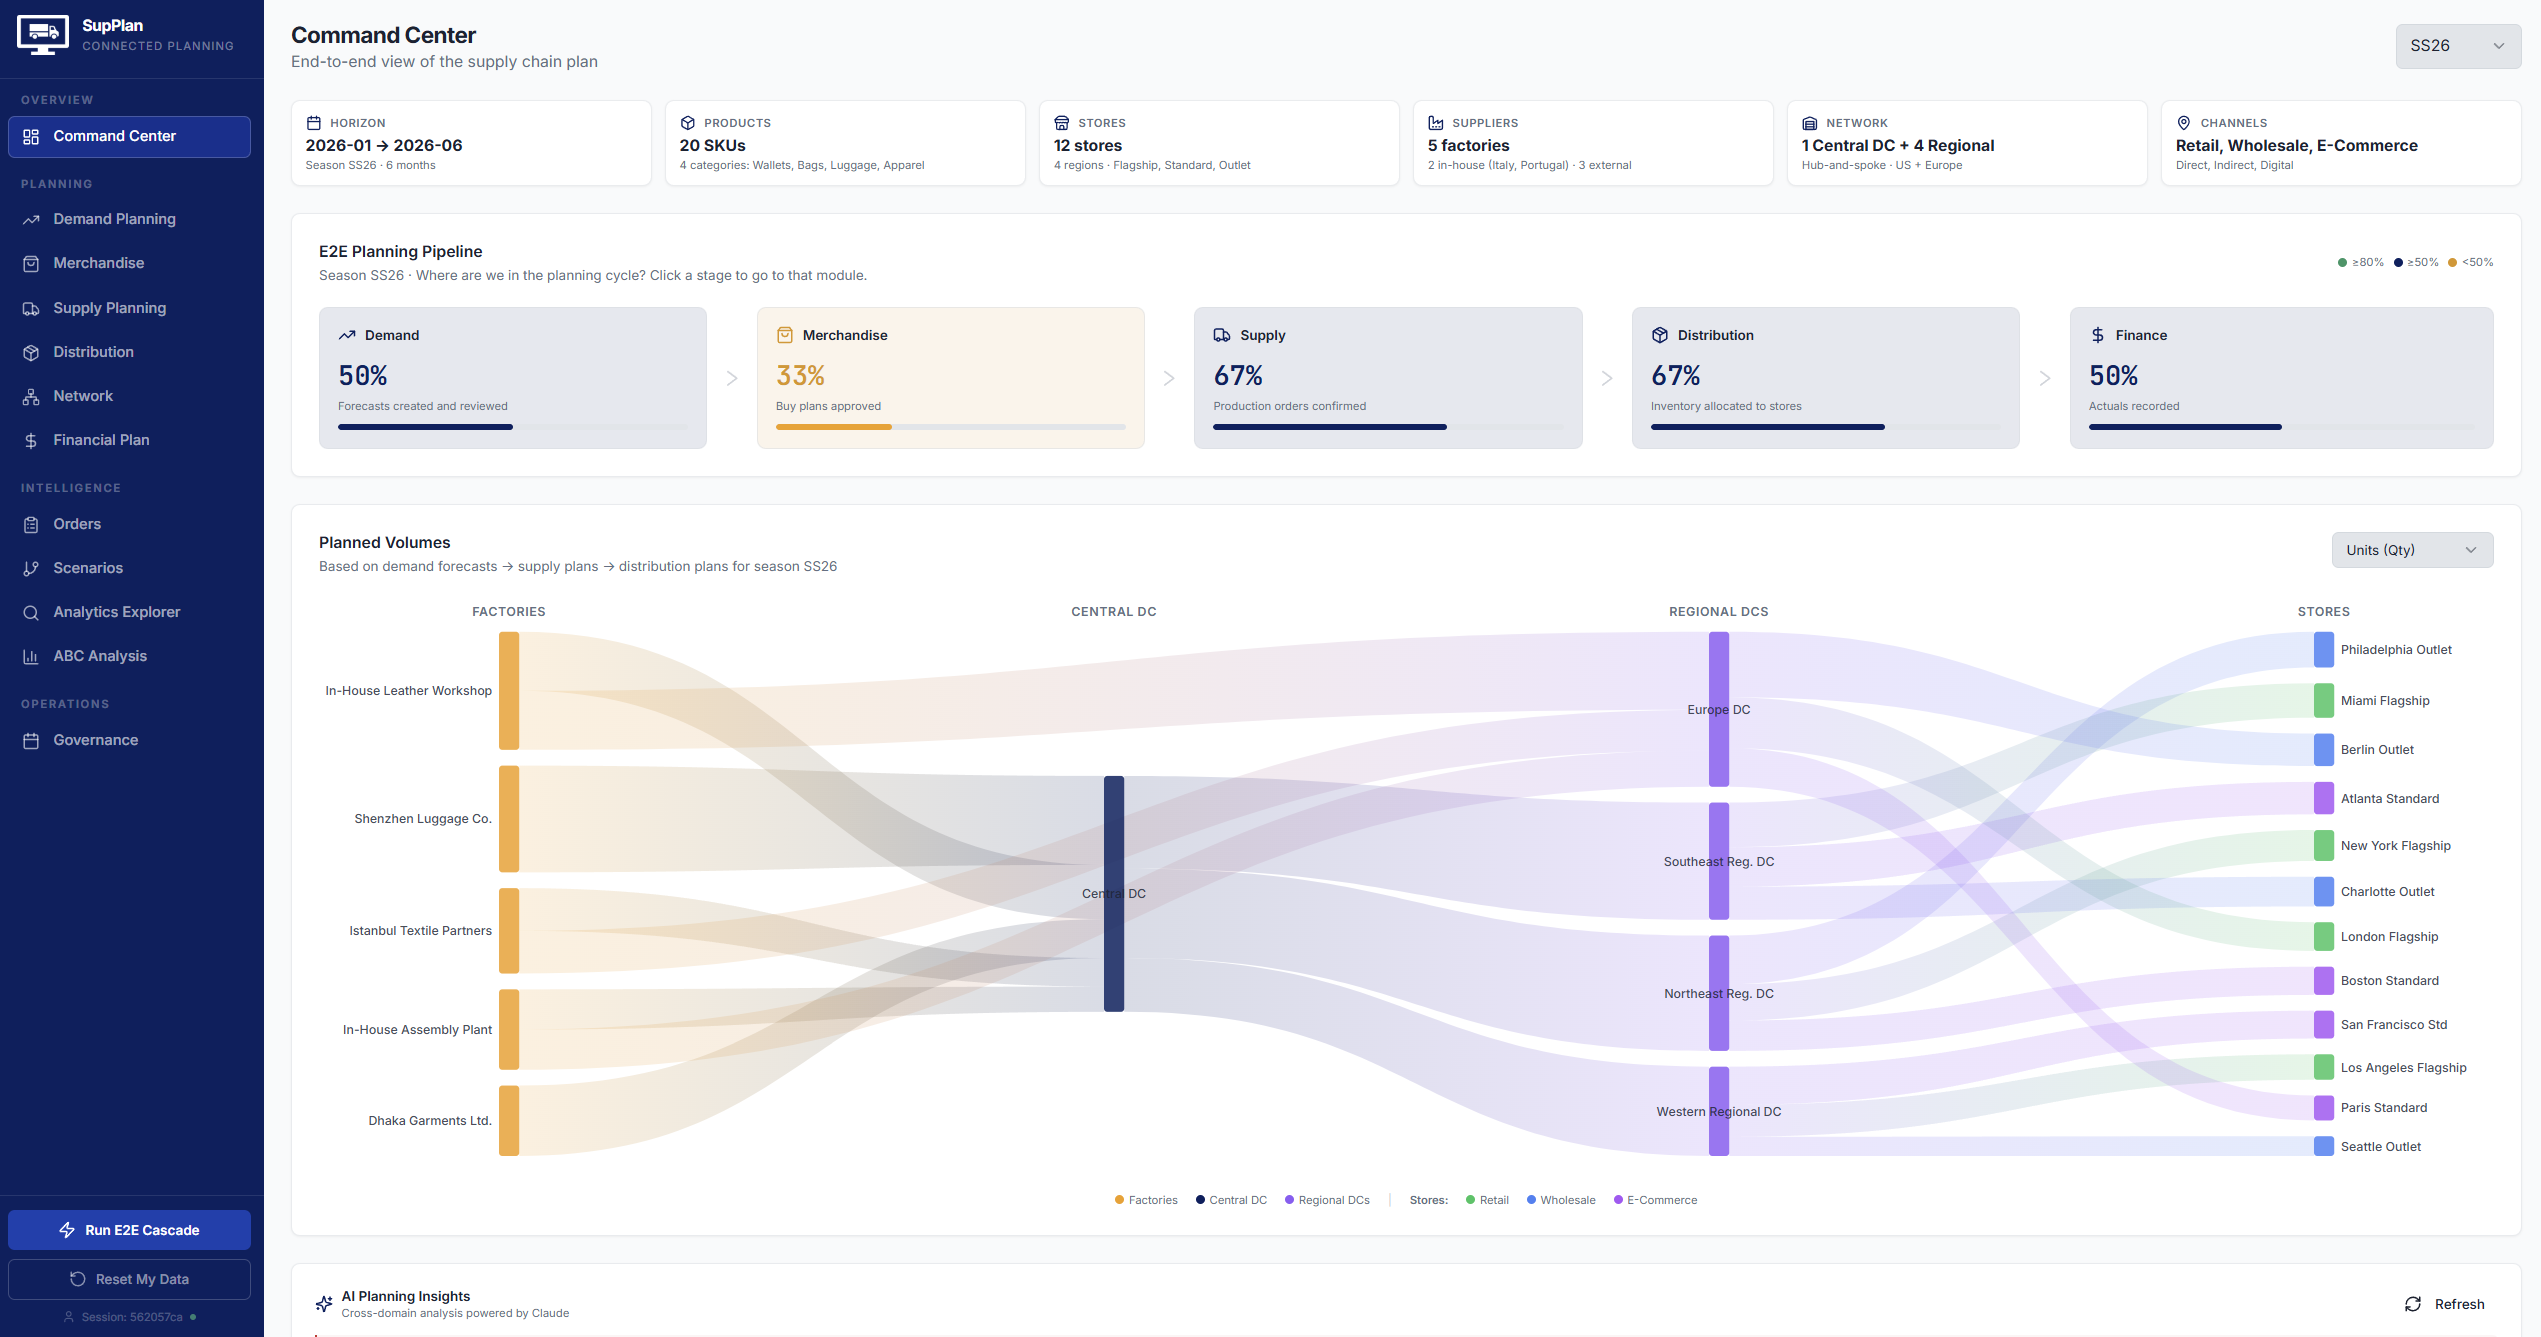Open Analytics Explorer search icon
Screen dimensions: 2541x1337
31,612
